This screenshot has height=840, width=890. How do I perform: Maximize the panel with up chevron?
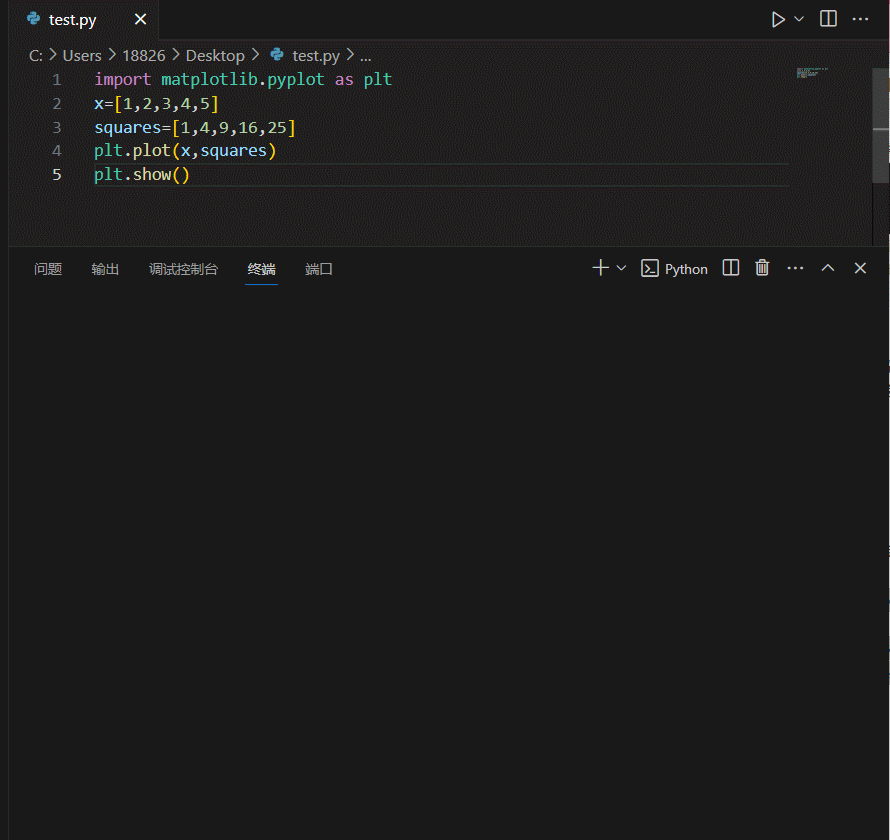pyautogui.click(x=828, y=268)
